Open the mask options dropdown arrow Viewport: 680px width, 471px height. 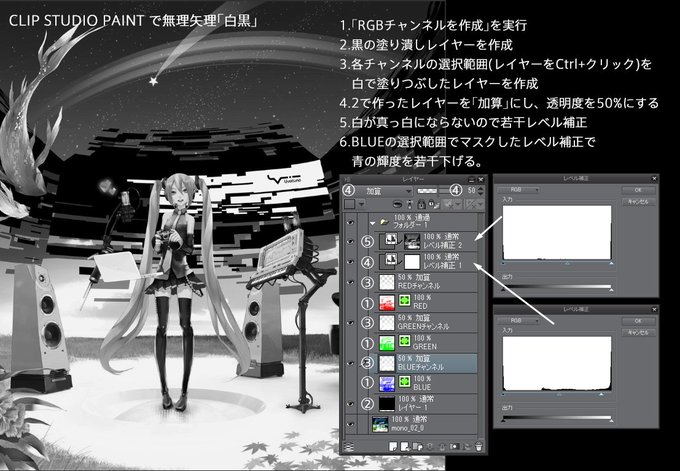pos(458,204)
